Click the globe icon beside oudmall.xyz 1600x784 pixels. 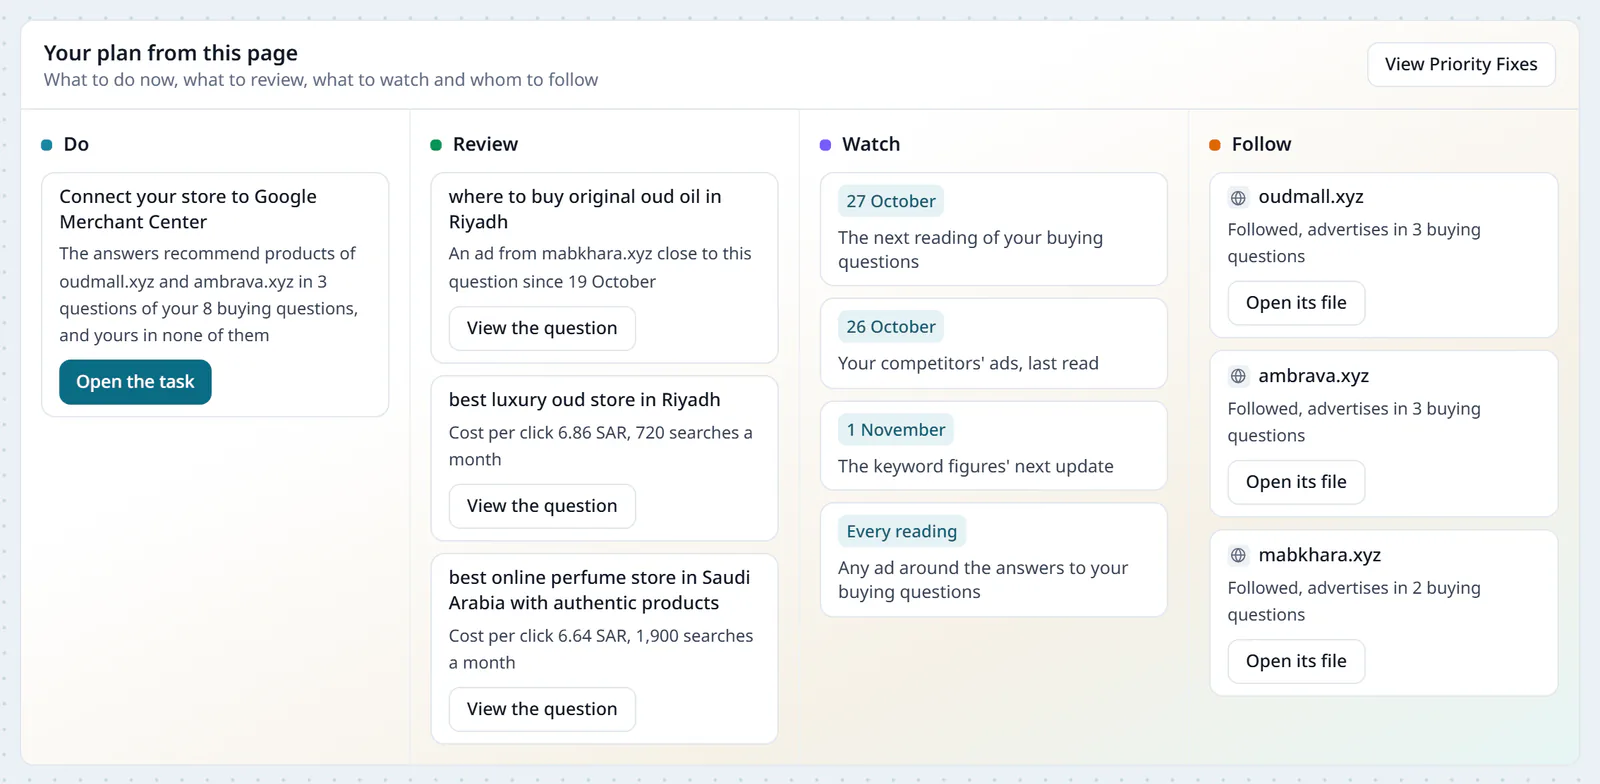[1238, 198]
